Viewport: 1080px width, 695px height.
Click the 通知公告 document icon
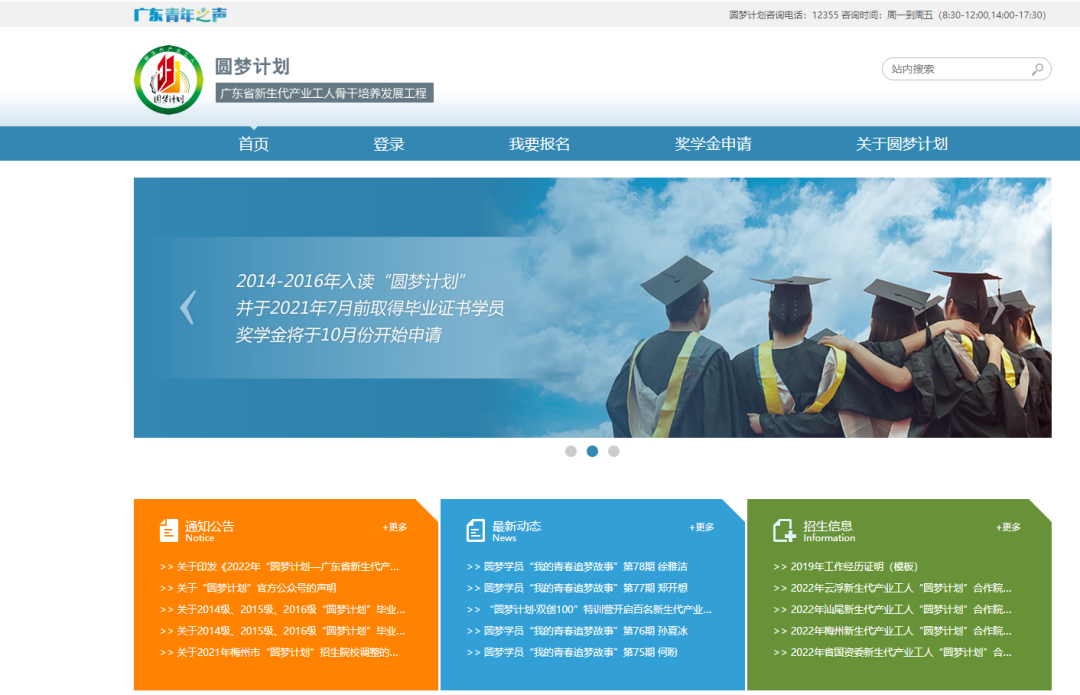pos(169,531)
